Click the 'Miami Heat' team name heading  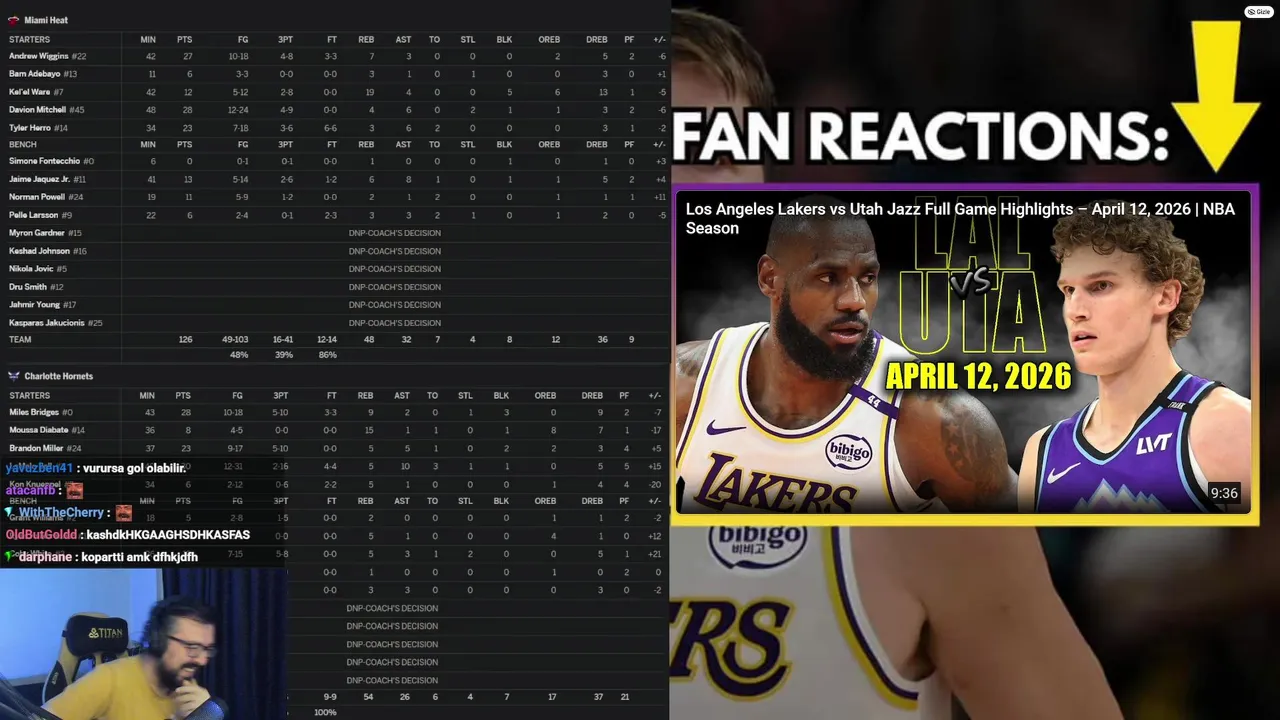pos(46,20)
